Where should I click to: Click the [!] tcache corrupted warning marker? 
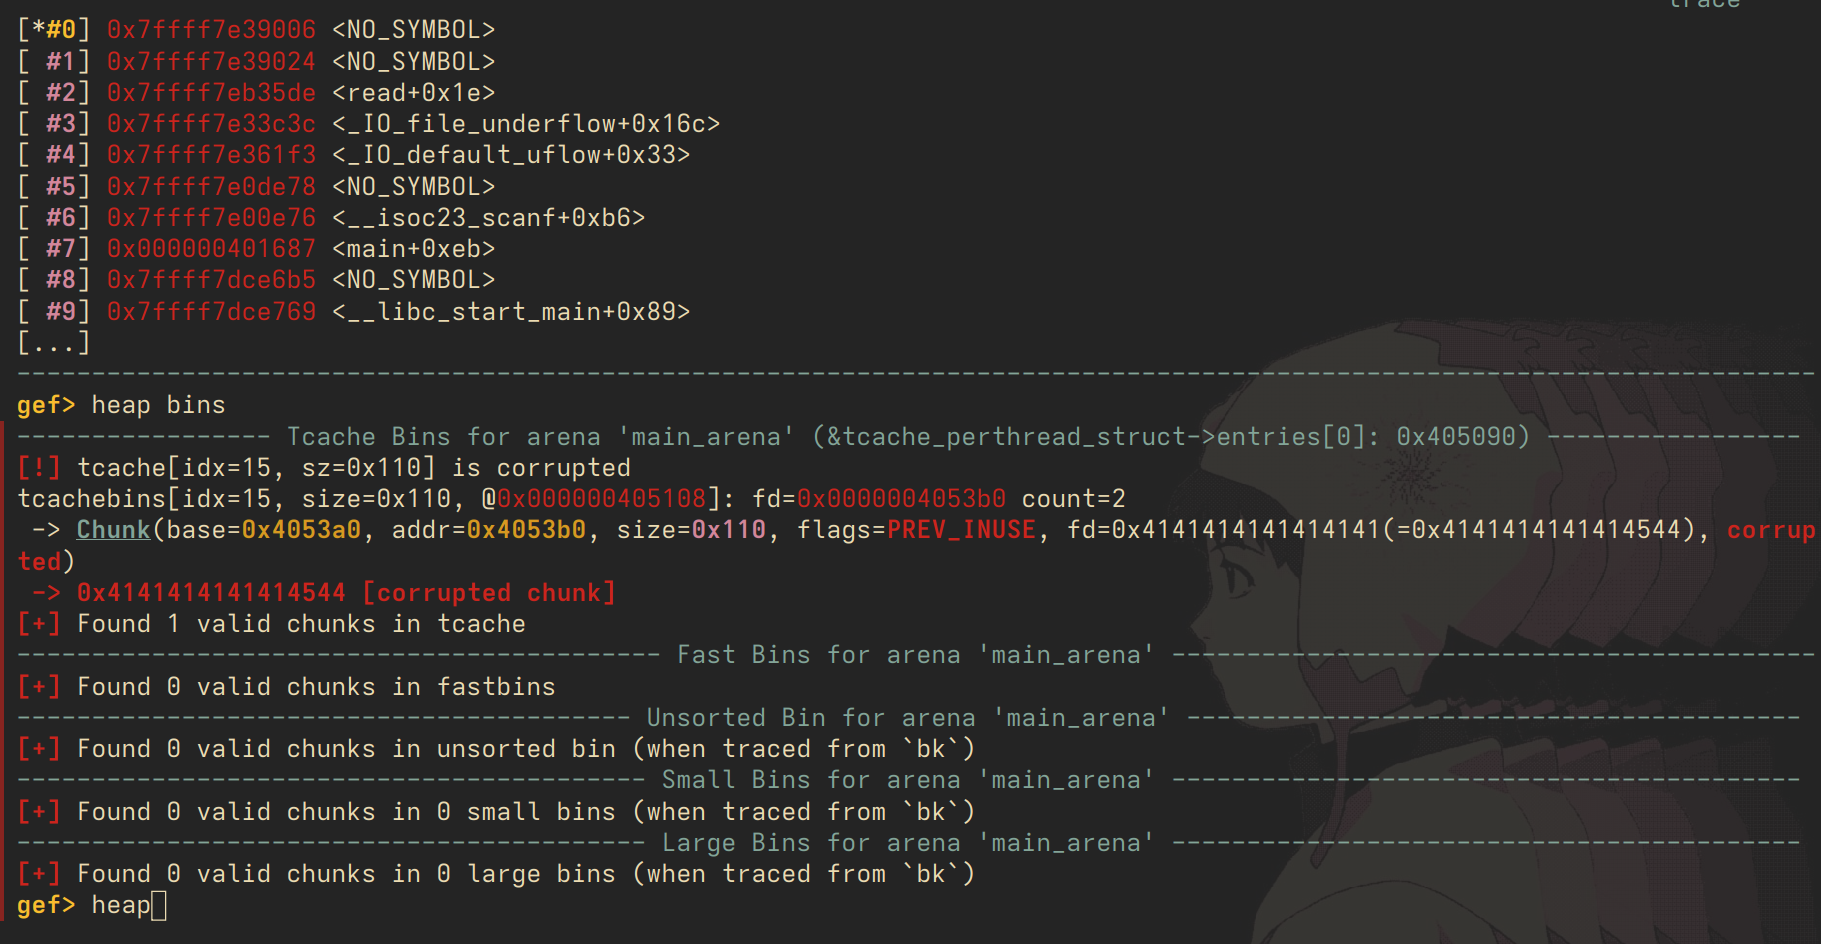coord(39,468)
